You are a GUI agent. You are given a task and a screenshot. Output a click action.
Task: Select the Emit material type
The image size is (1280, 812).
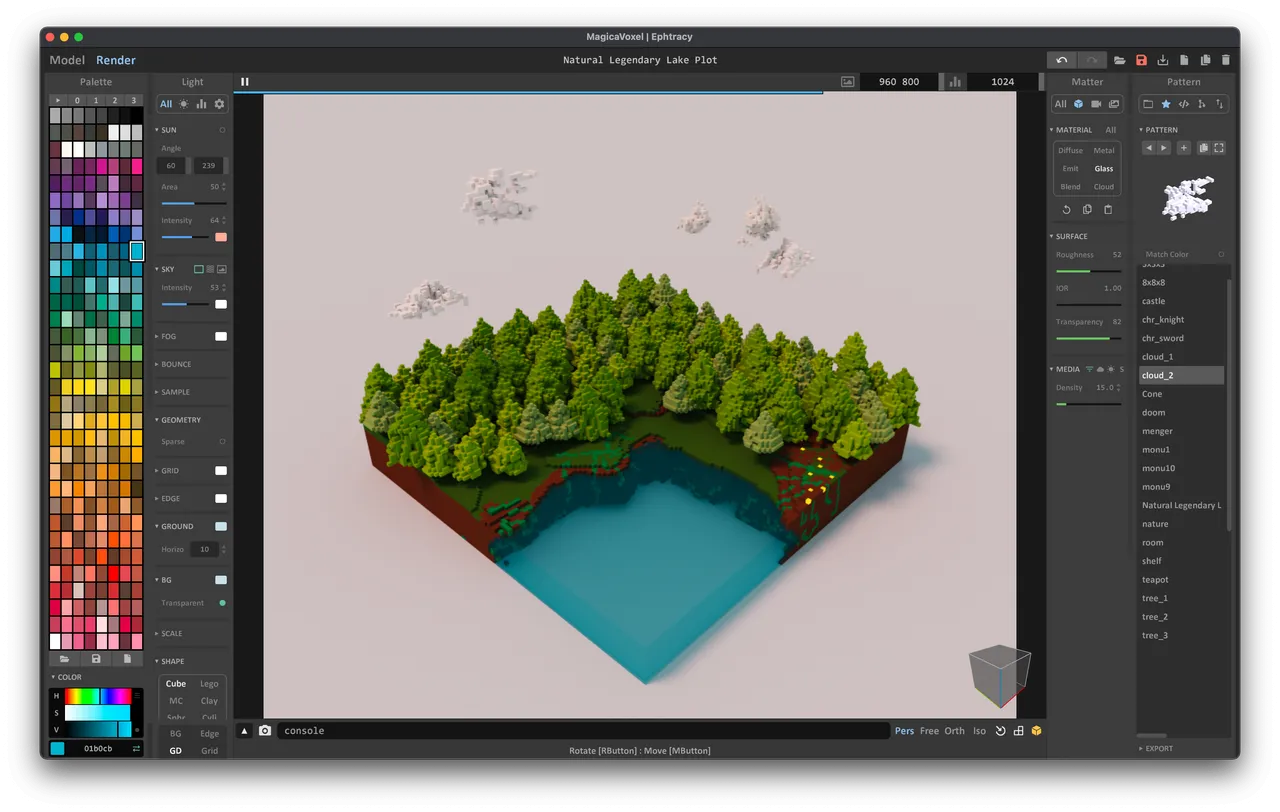[1071, 169]
